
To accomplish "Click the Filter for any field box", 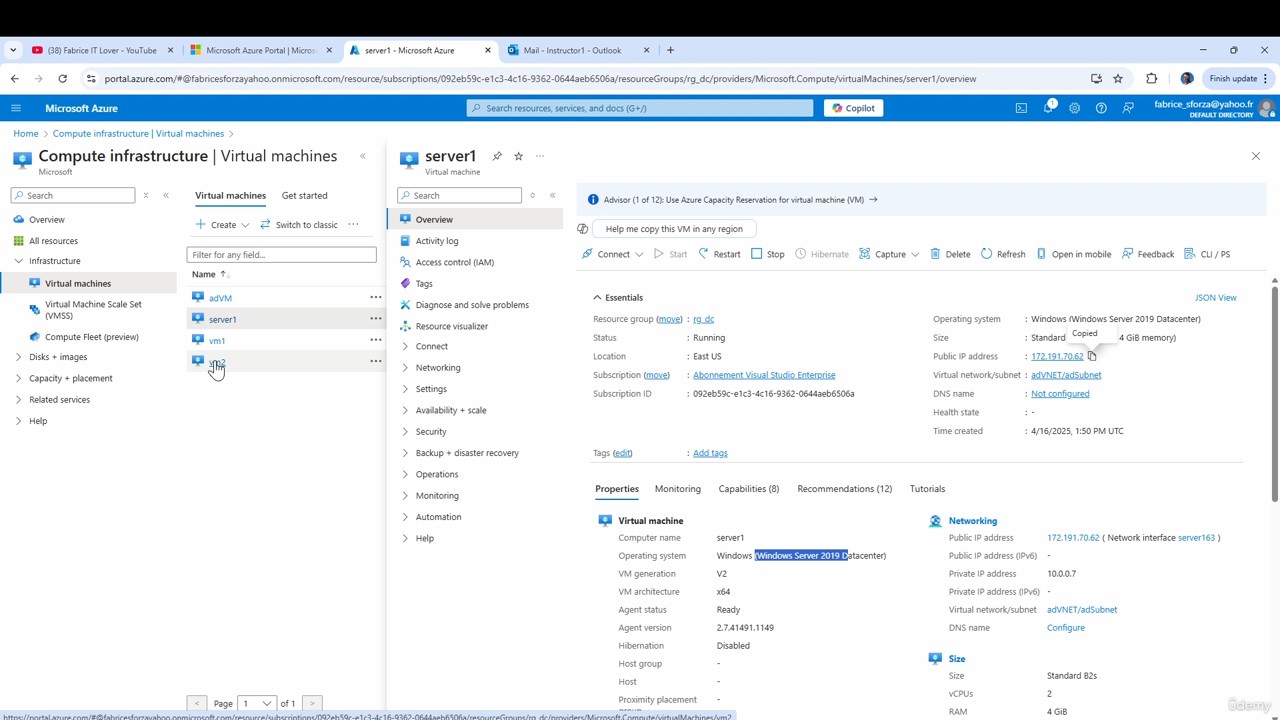I will click(281, 255).
